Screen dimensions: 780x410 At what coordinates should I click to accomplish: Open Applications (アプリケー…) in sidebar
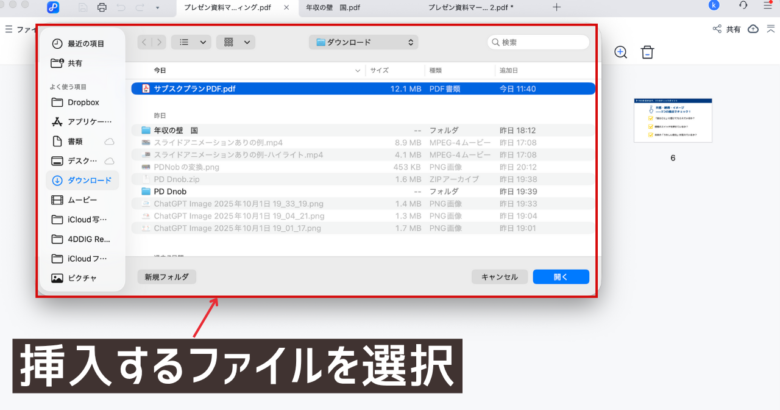point(82,121)
